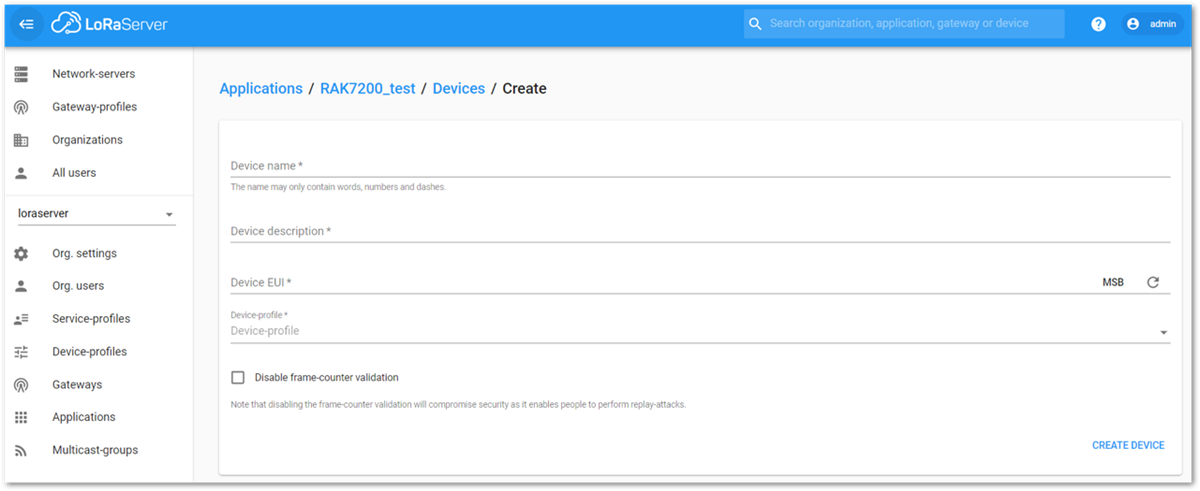The width and height of the screenshot is (1200, 491).
Task: Click the All users person icon
Action: [21, 173]
